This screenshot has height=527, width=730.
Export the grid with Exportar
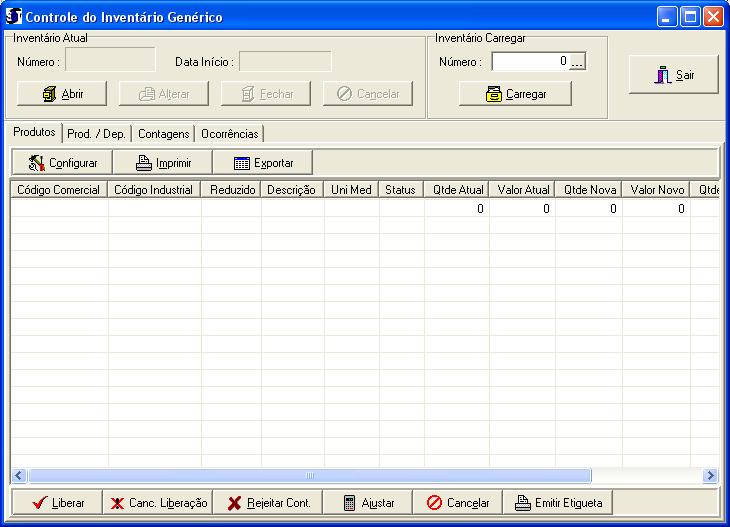262,162
